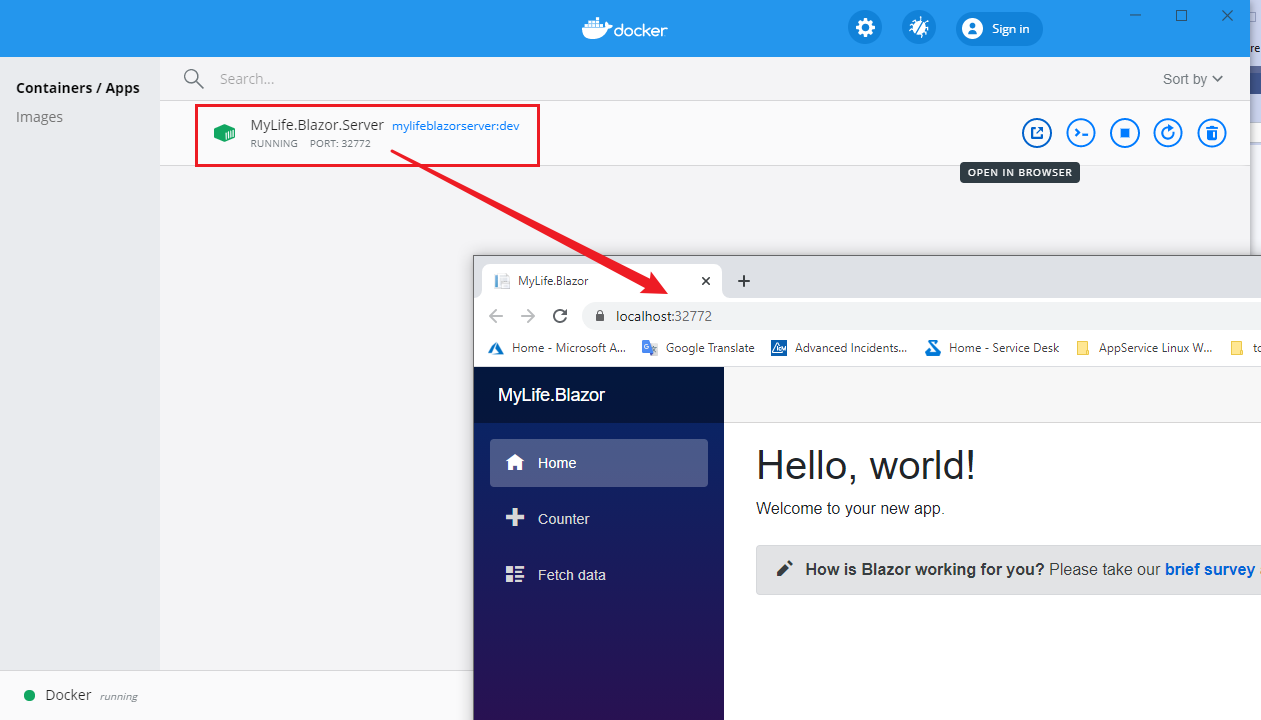Delete the container with trash icon

[x=1212, y=133]
